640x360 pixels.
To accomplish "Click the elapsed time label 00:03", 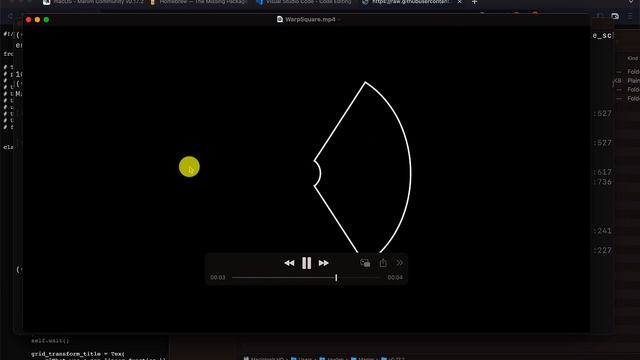I will coord(218,278).
